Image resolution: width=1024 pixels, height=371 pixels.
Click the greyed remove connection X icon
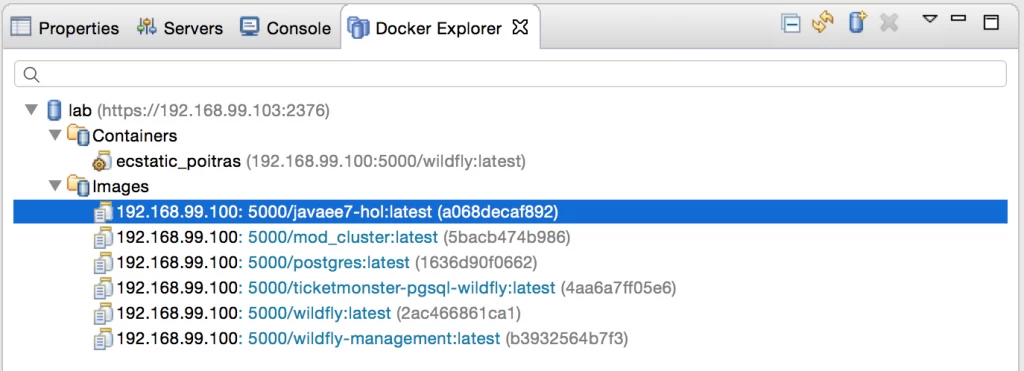[x=889, y=24]
